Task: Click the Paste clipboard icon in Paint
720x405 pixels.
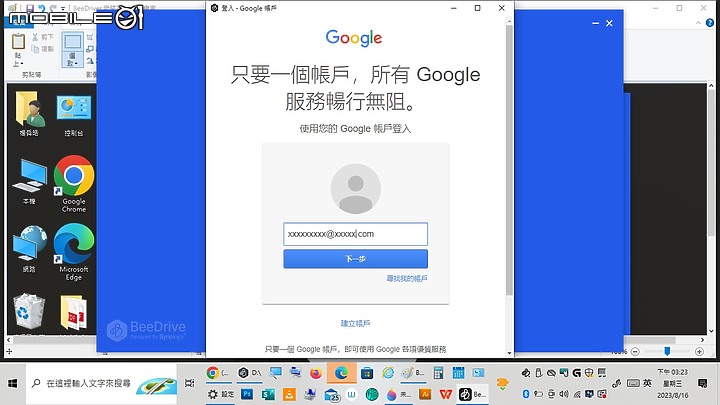Action: point(18,41)
